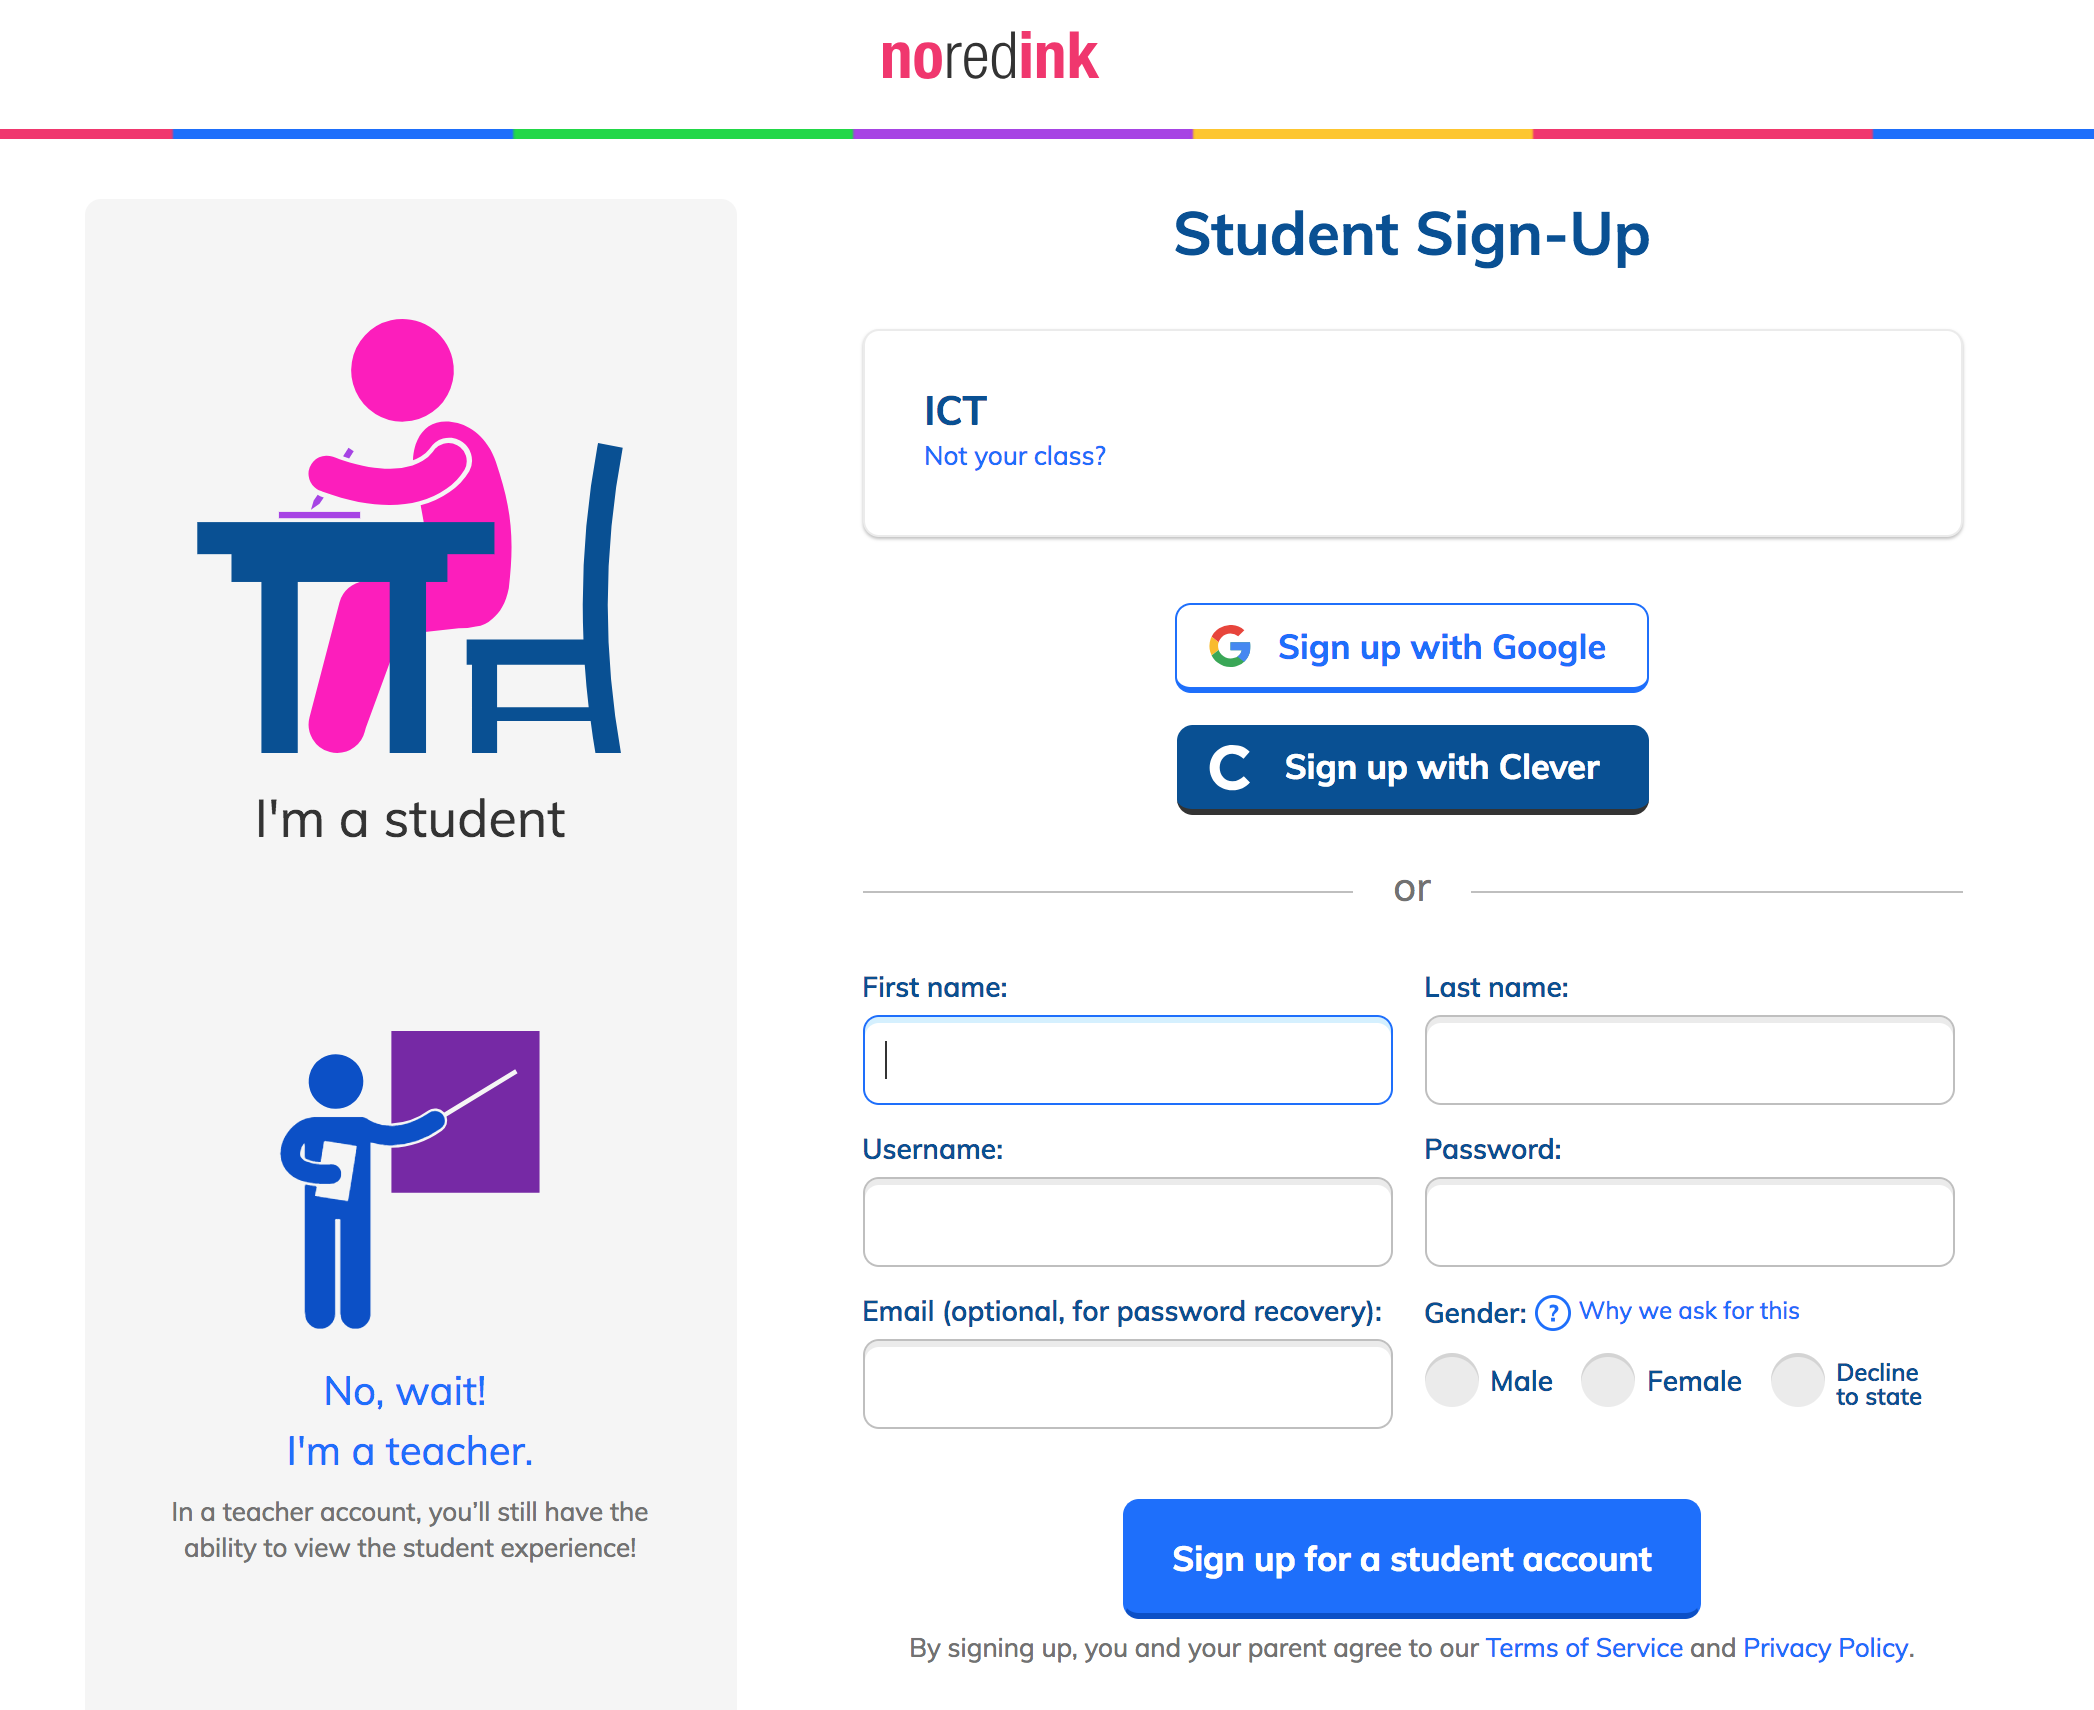Viewport: 2094px width, 1710px height.
Task: Choose Decline to state for gender
Action: 1797,1381
